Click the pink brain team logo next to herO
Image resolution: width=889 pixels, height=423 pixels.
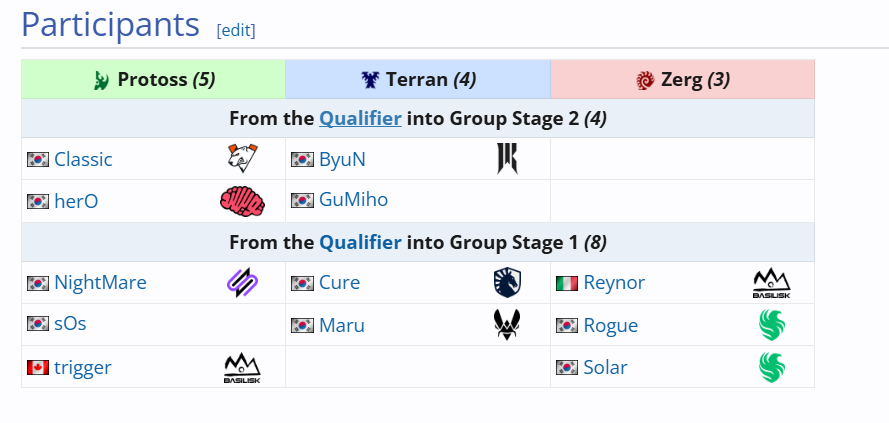click(x=243, y=201)
